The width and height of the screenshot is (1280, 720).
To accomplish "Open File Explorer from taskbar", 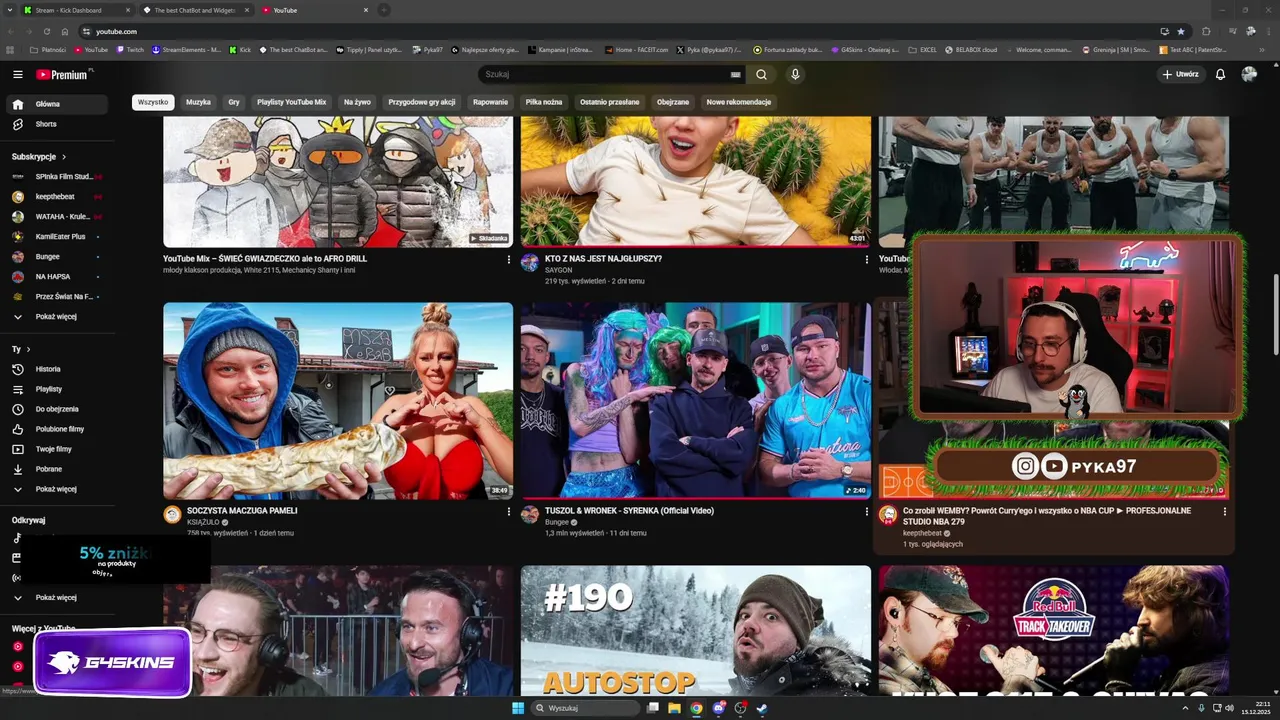I will pyautogui.click(x=674, y=708).
